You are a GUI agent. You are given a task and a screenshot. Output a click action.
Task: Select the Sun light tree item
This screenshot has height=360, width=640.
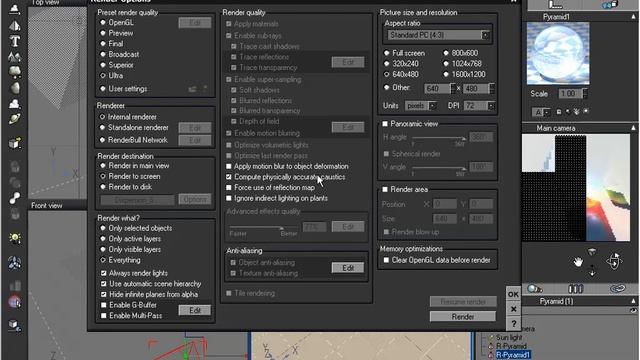pos(509,338)
